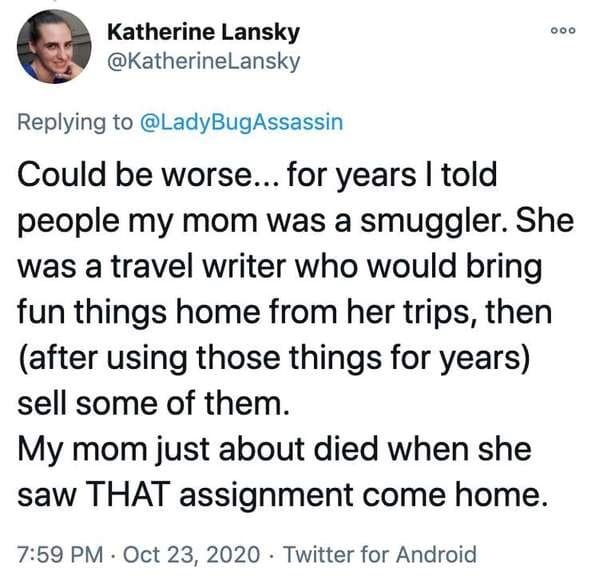
Task: Open the Twitter for Android source link
Action: [380, 555]
